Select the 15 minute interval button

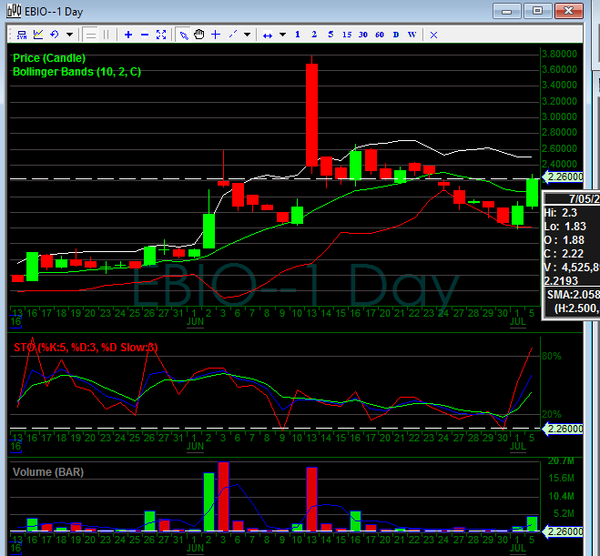click(347, 35)
